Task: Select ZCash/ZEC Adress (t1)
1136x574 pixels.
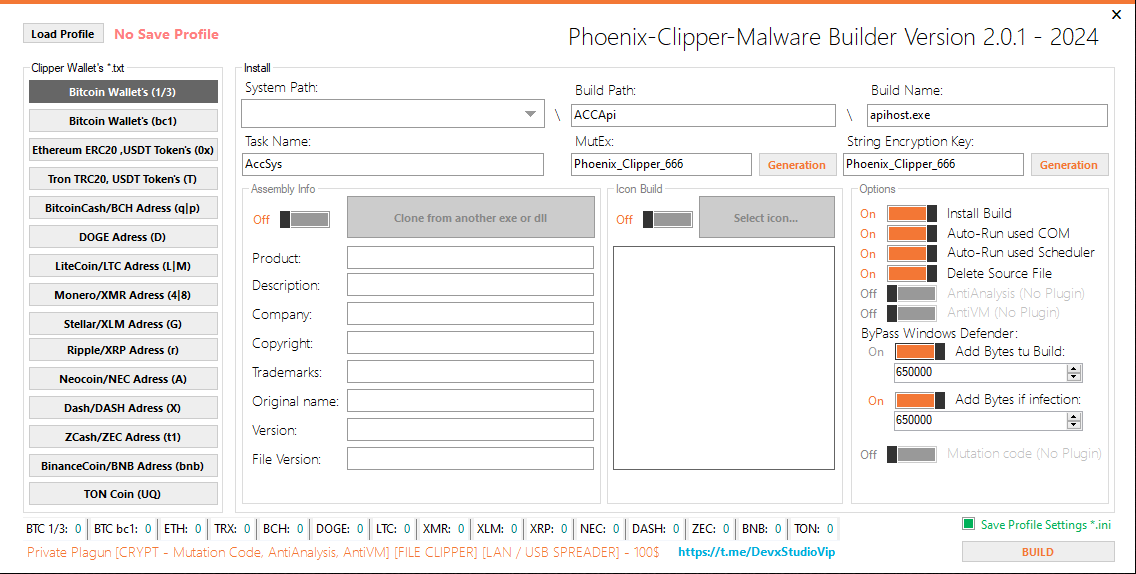Action: coord(123,437)
